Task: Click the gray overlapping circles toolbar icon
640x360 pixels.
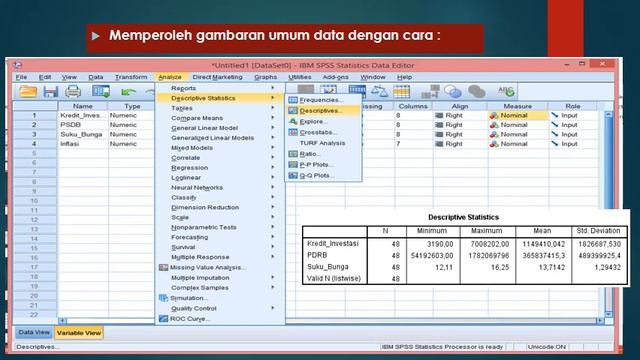Action: coord(476,91)
